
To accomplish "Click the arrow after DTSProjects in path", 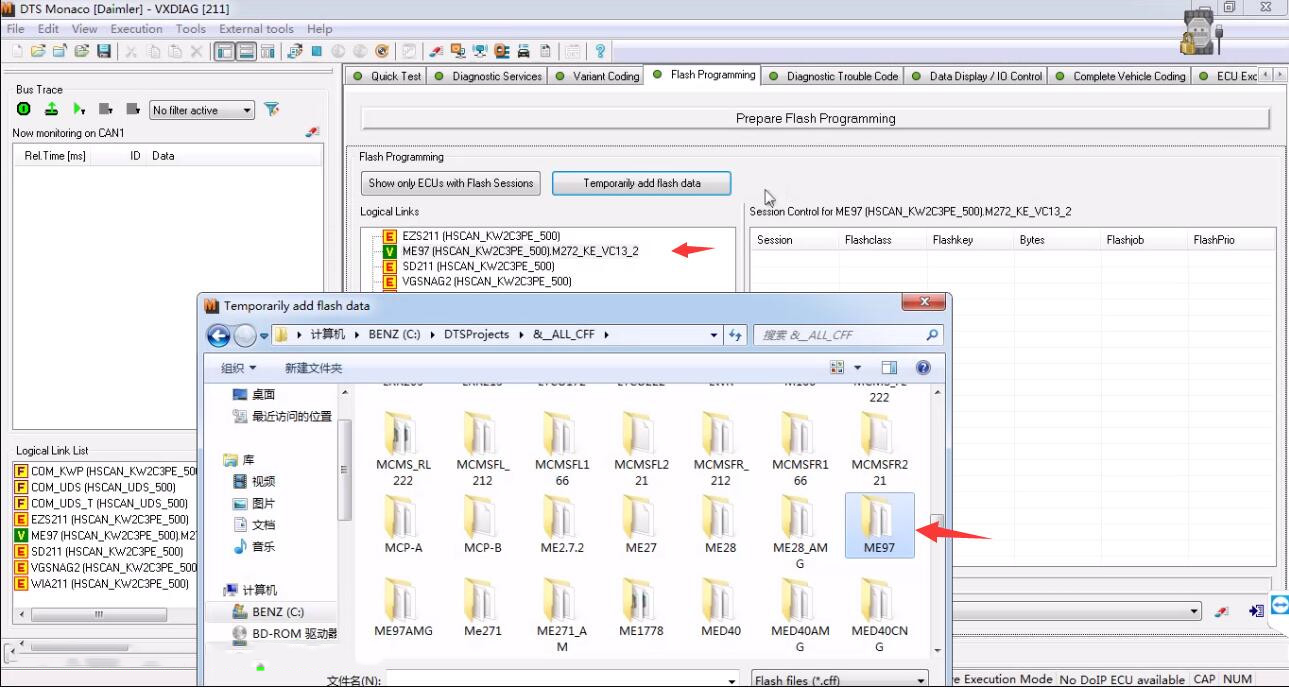I will 522,335.
